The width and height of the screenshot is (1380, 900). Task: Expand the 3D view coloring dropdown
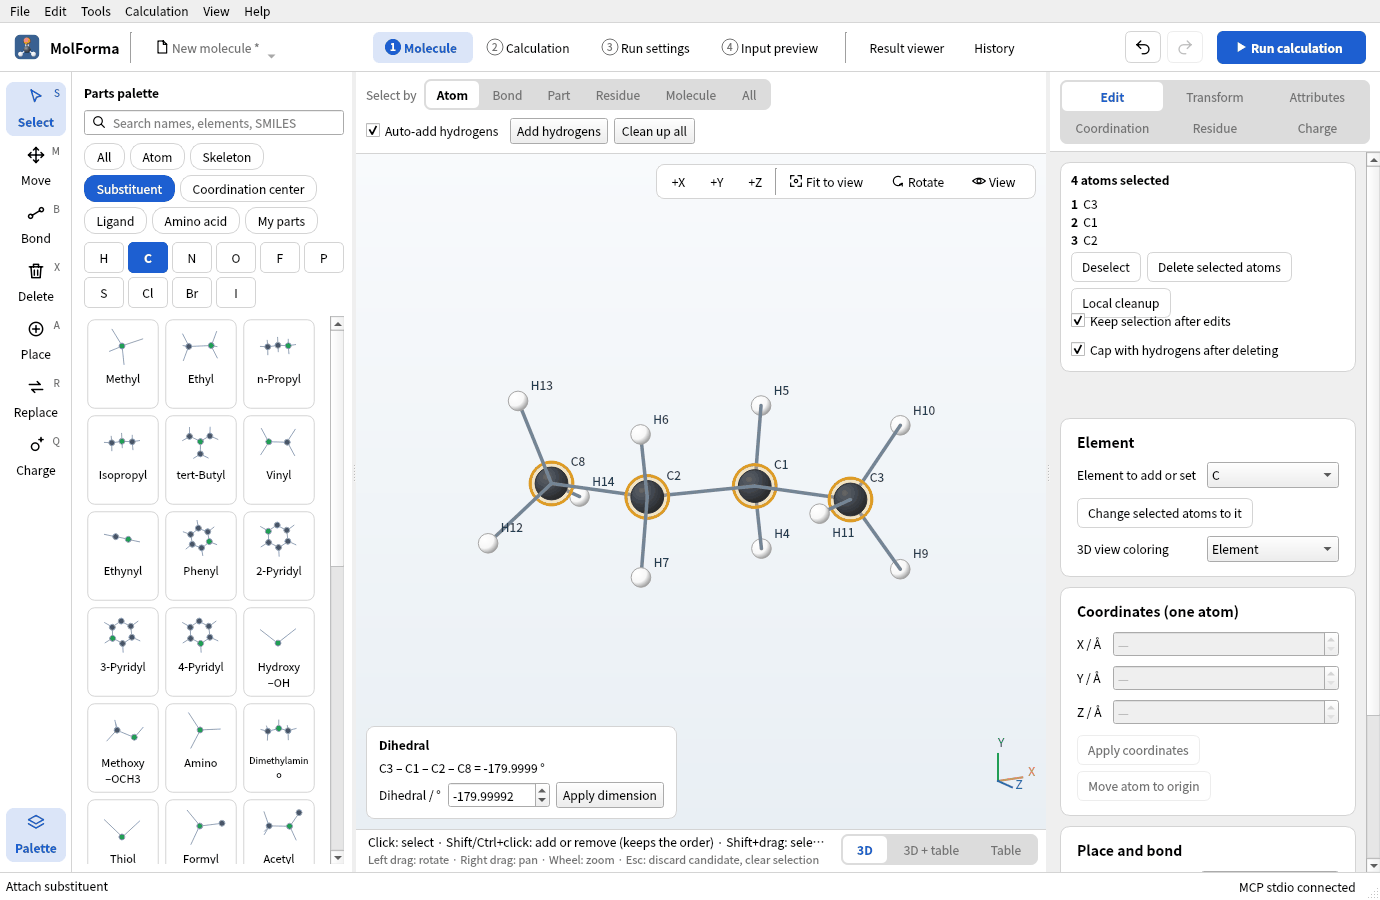pos(1272,549)
